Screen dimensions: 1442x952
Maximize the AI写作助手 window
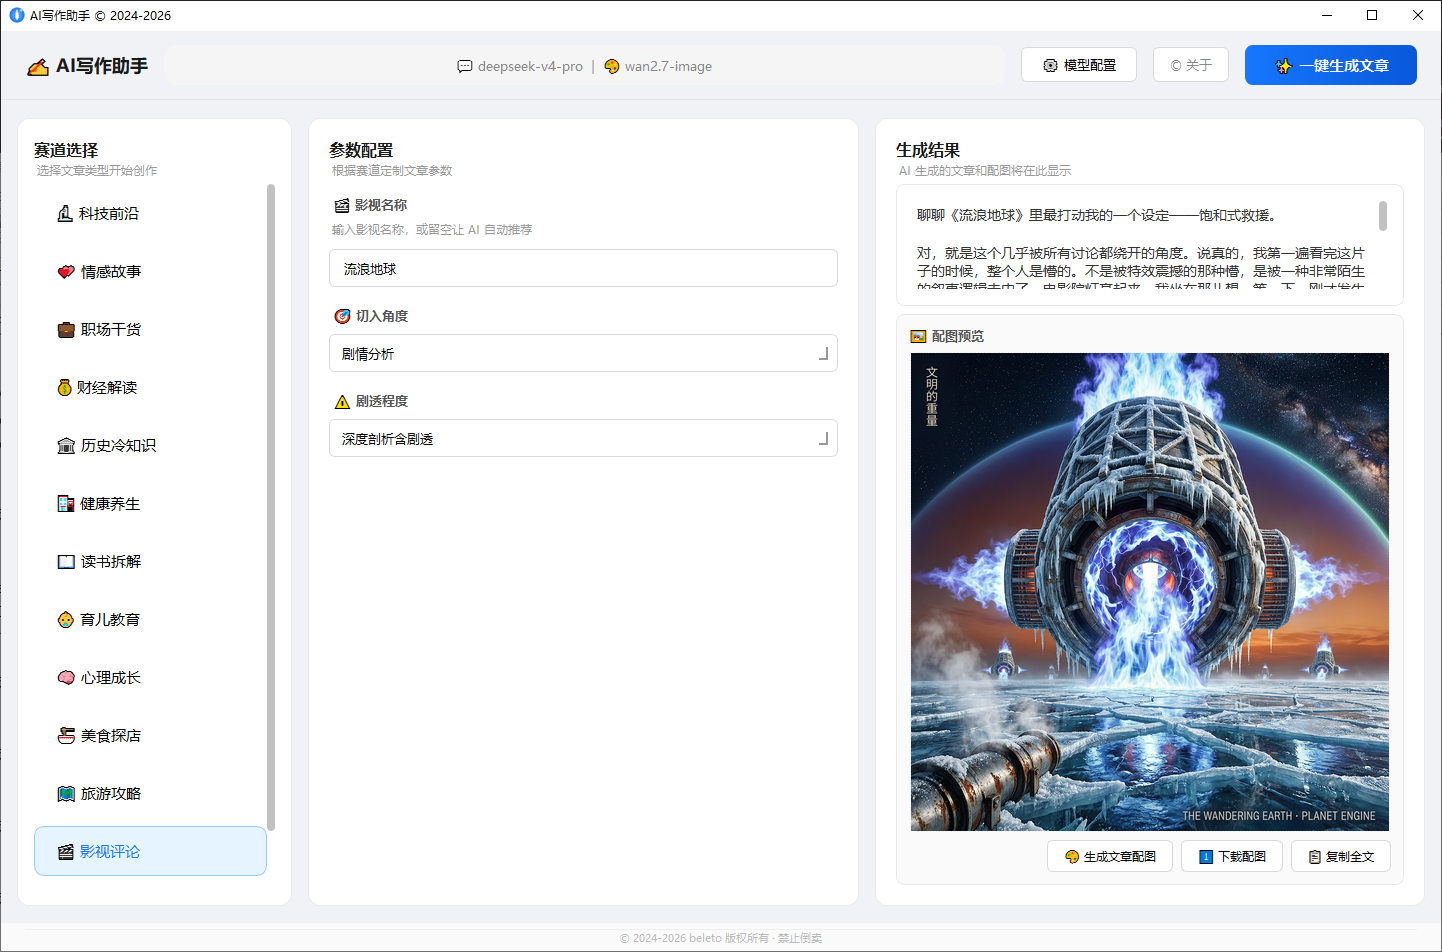tap(1372, 15)
